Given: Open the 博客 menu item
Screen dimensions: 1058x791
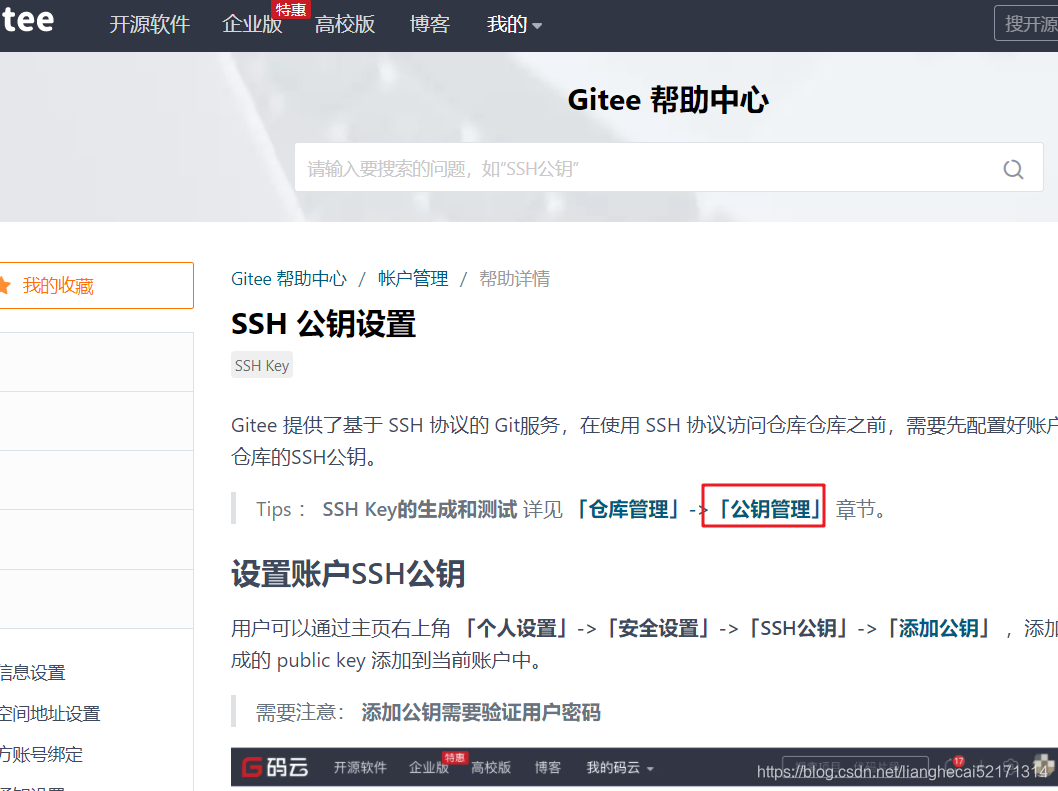Looking at the screenshot, I should pyautogui.click(x=430, y=24).
